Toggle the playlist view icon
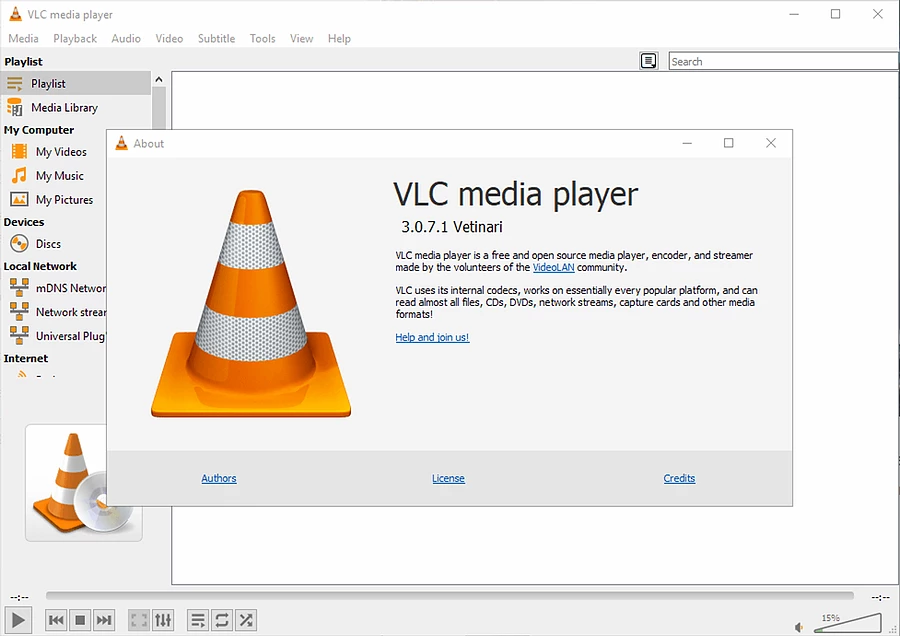The width and height of the screenshot is (900, 636). click(198, 620)
